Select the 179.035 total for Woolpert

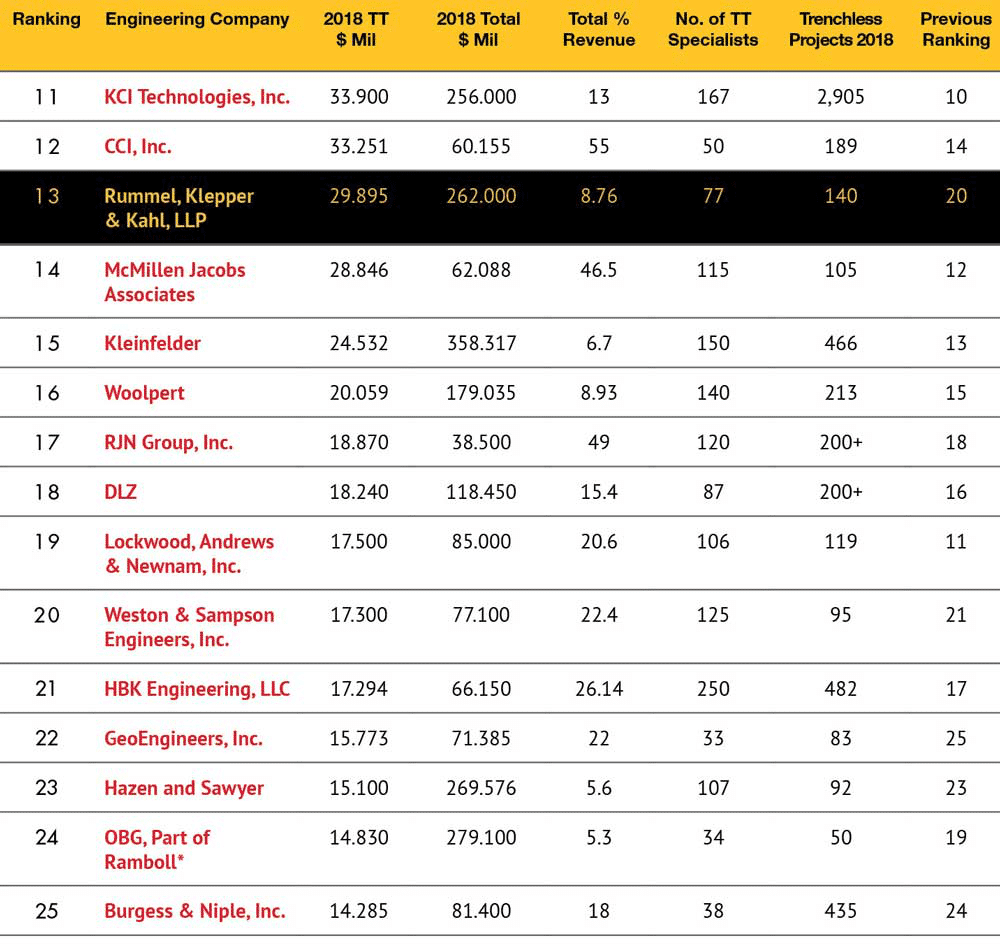point(482,393)
